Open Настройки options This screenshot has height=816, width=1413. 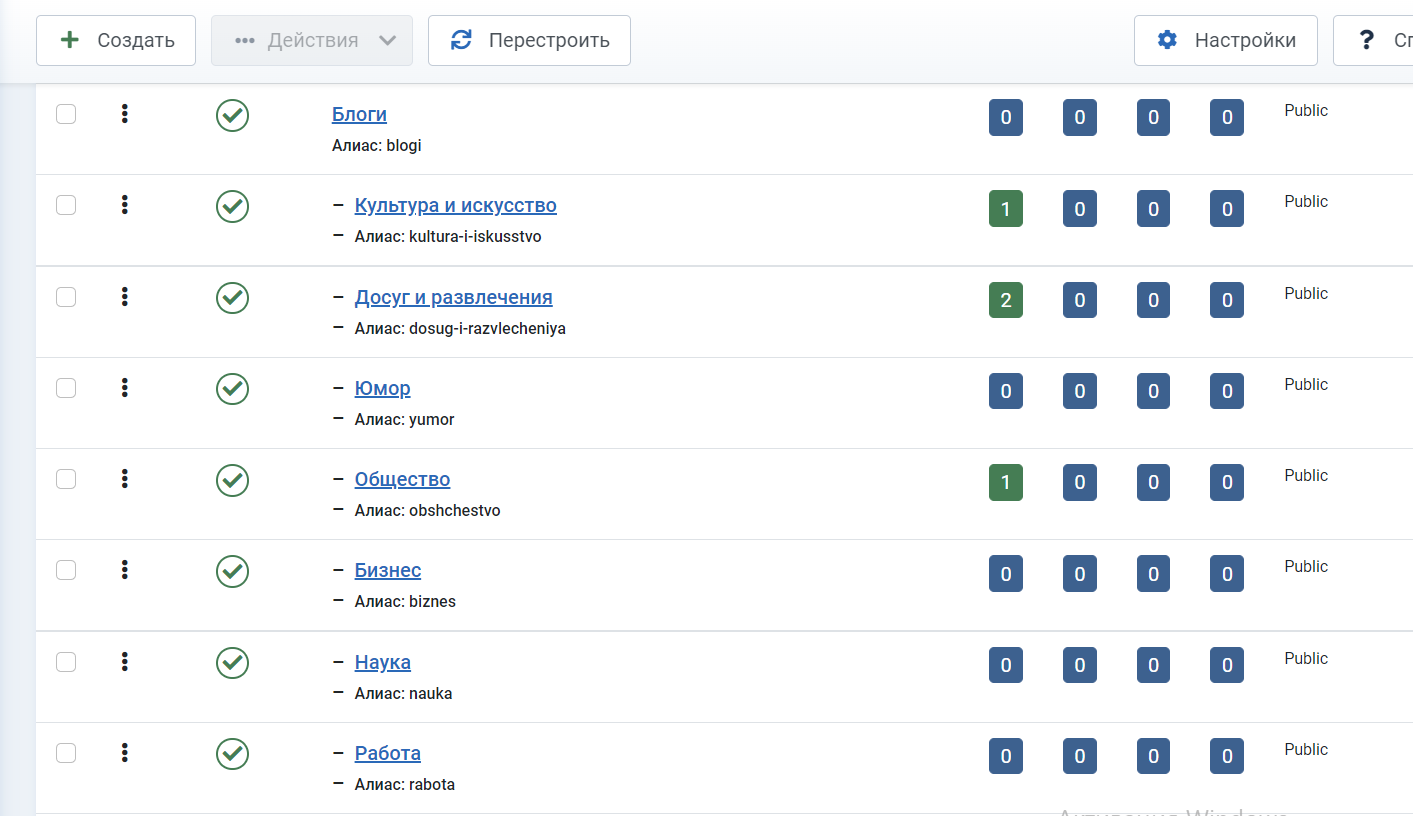click(1225, 41)
